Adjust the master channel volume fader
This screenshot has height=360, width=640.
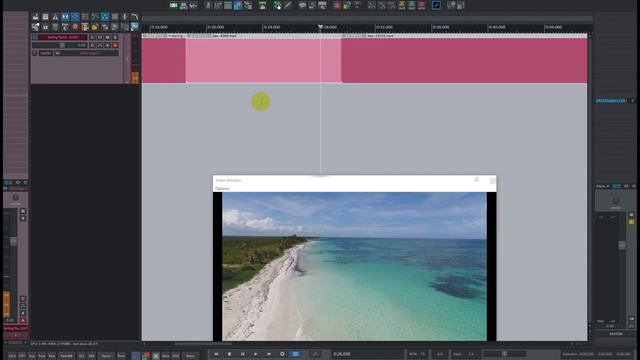tap(622, 245)
